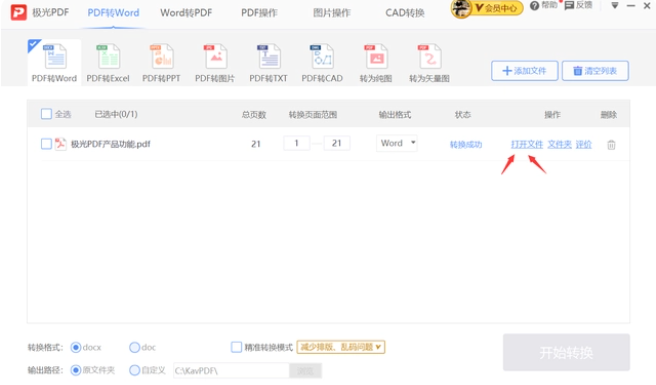656x385 pixels.
Task: Select the PDF转Excel conversion icon
Action: tap(108, 56)
